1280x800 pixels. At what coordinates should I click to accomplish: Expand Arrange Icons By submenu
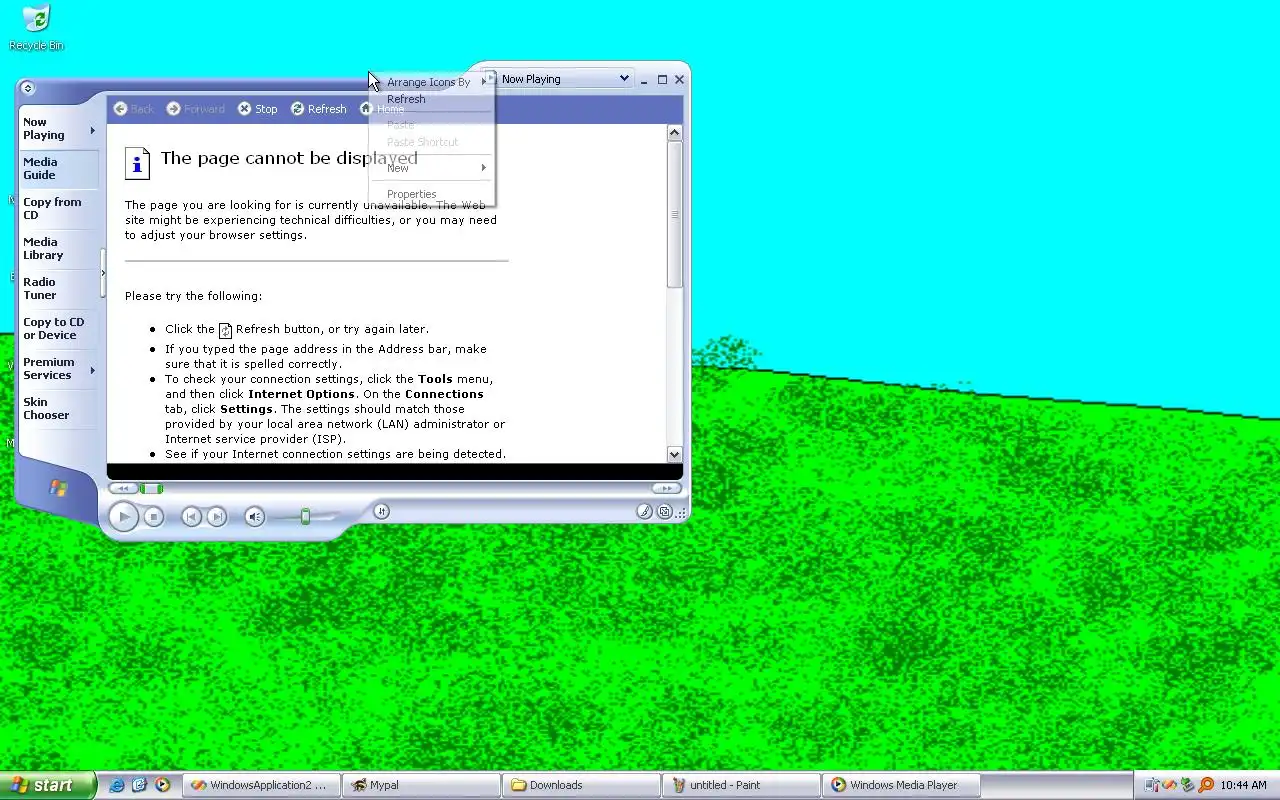pos(432,82)
